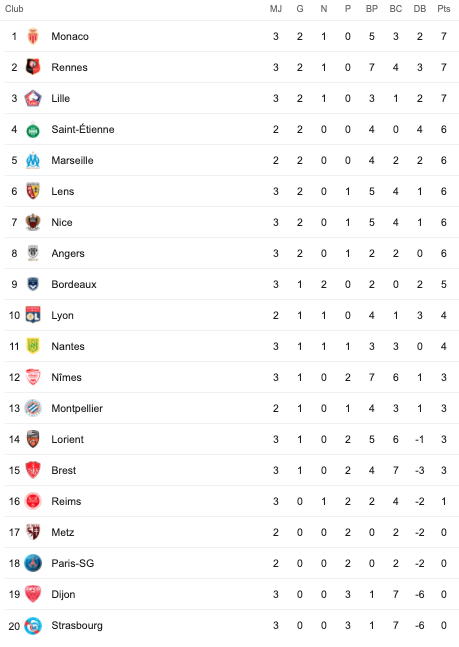Viewport: 459px width, 647px height.
Task: Open the Lens team name
Action: point(63,191)
